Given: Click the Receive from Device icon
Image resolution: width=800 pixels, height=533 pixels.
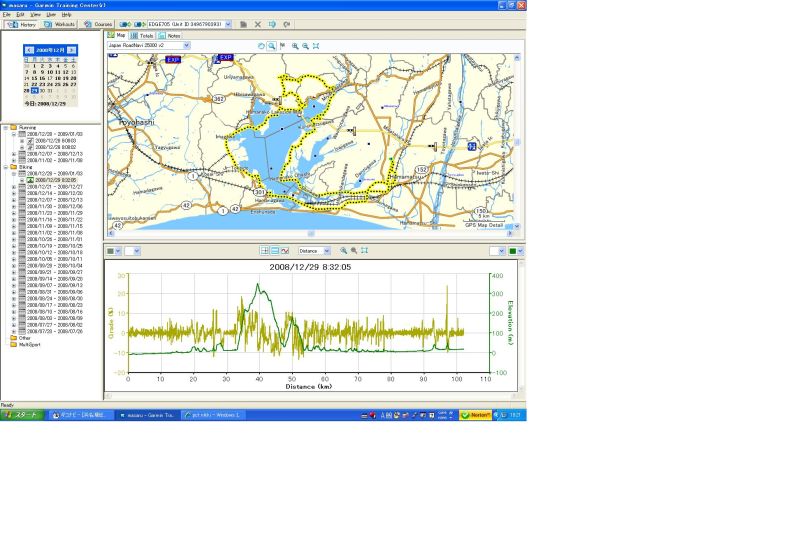Looking at the screenshot, I should 140,24.
